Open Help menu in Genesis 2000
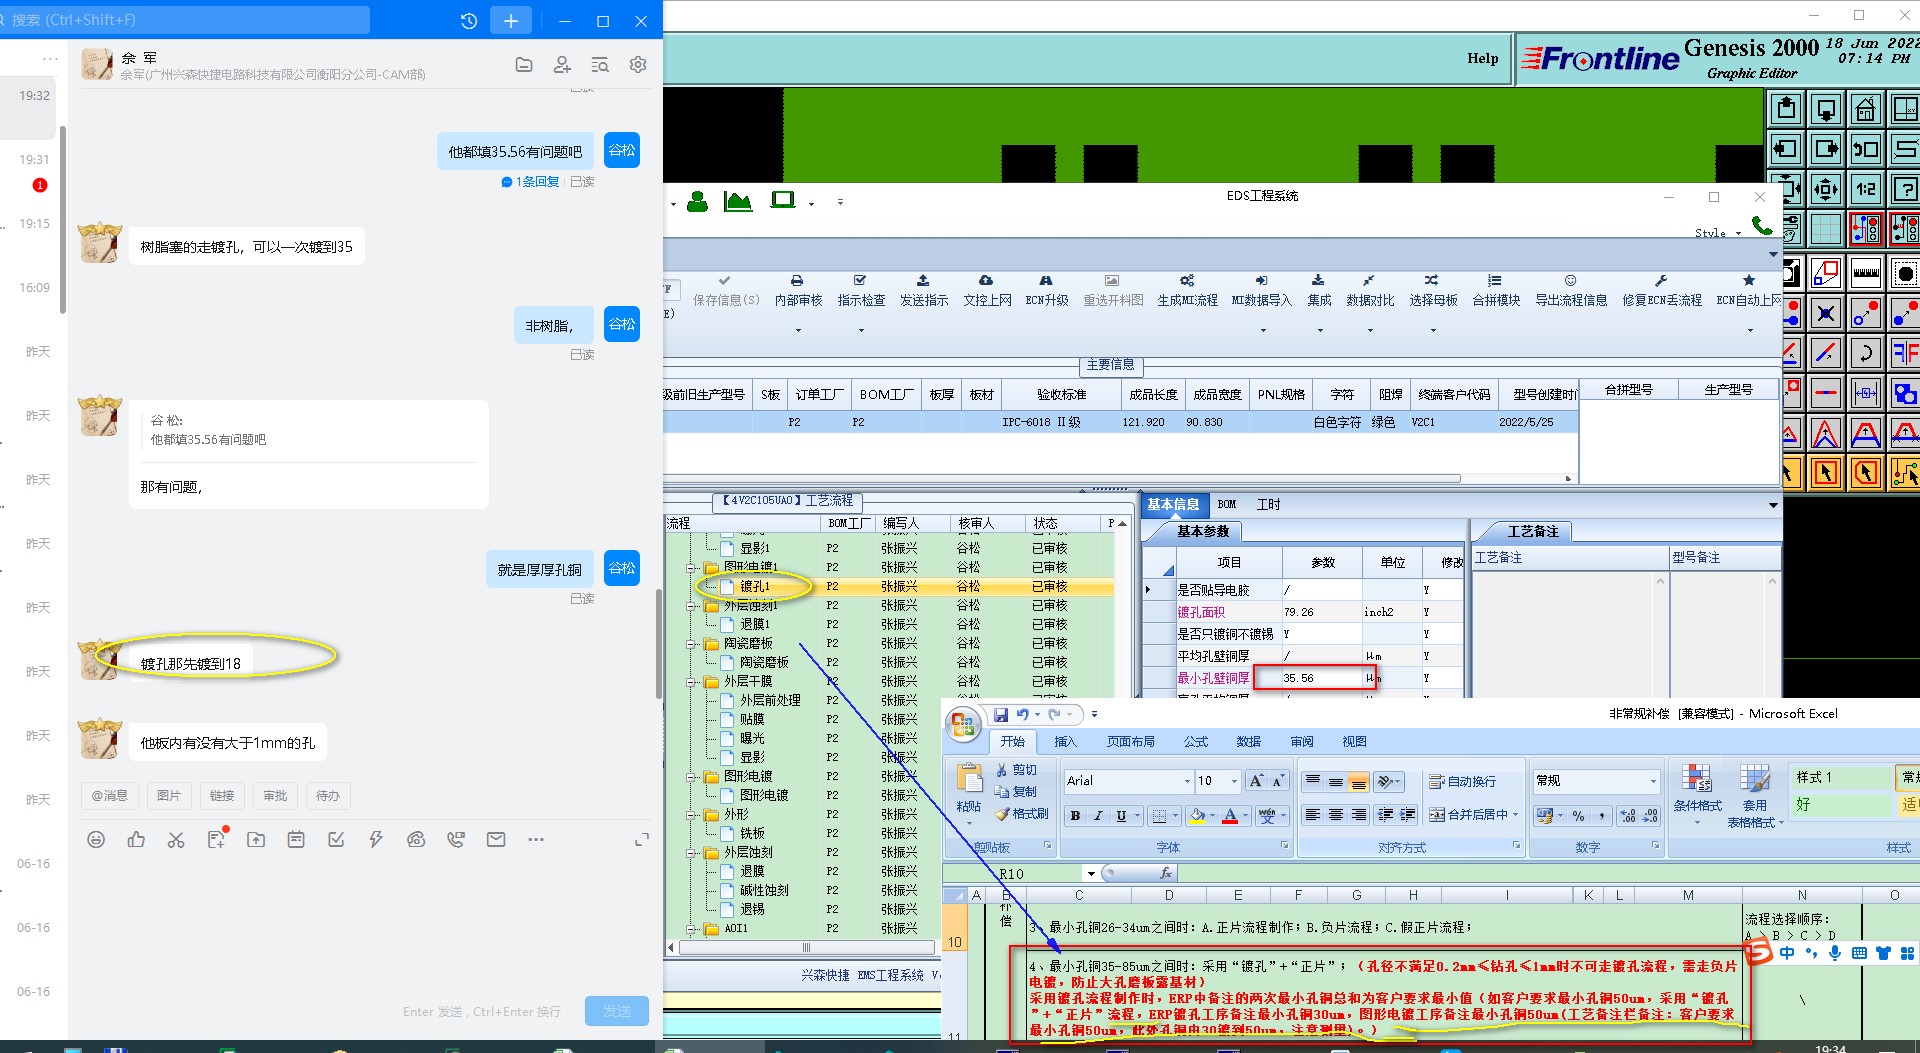The image size is (1920, 1053). 1482,58
